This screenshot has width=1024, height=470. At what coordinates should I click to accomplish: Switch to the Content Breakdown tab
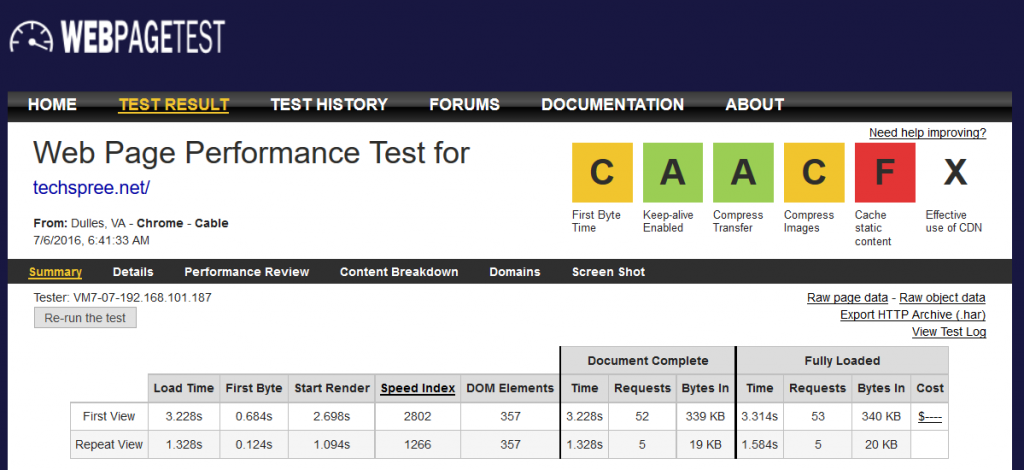coord(399,272)
